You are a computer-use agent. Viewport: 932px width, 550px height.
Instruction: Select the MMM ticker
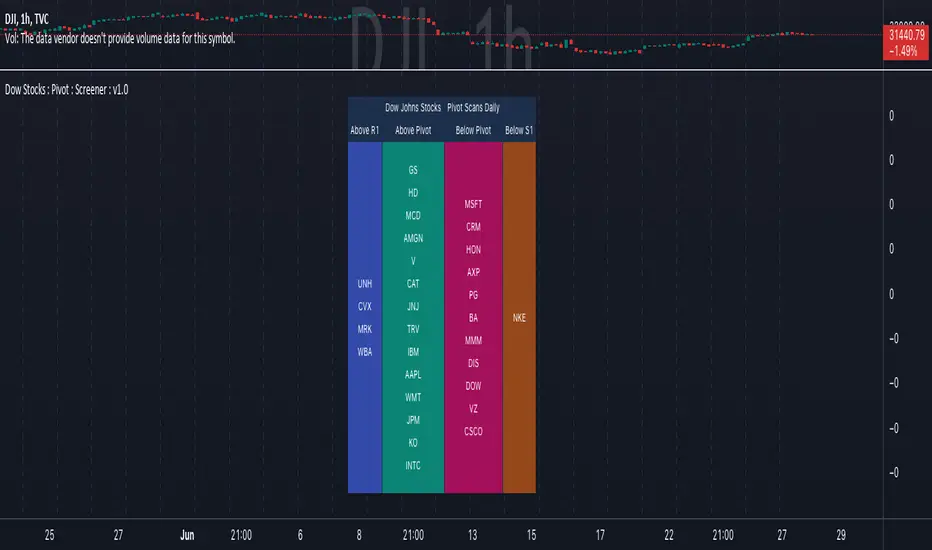(473, 340)
